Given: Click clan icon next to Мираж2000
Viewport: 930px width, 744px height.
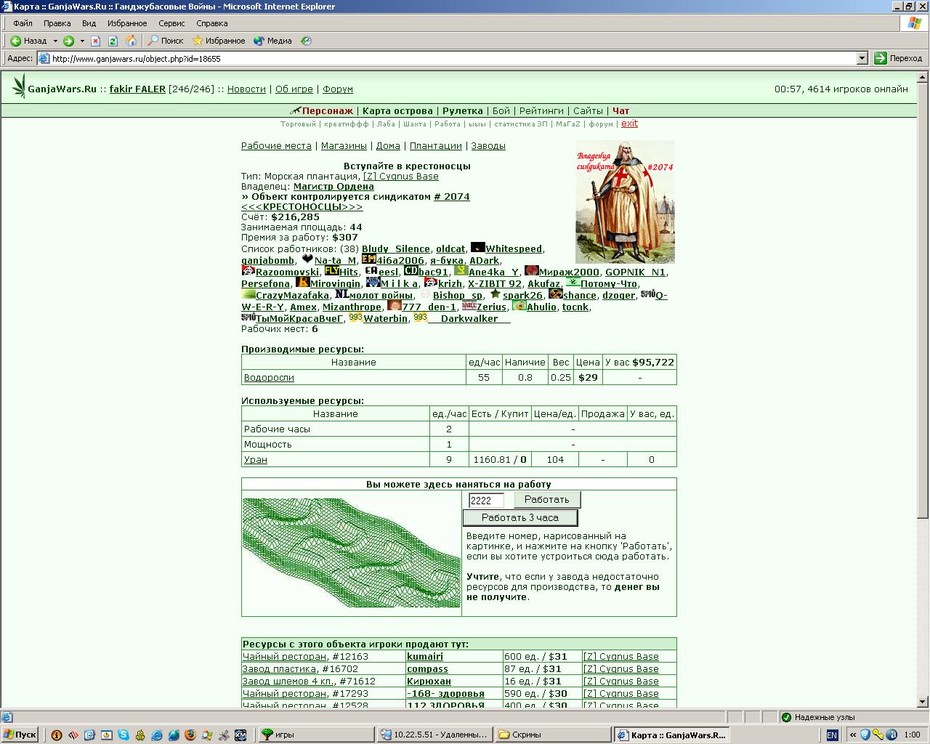Looking at the screenshot, I should pyautogui.click(x=531, y=271).
